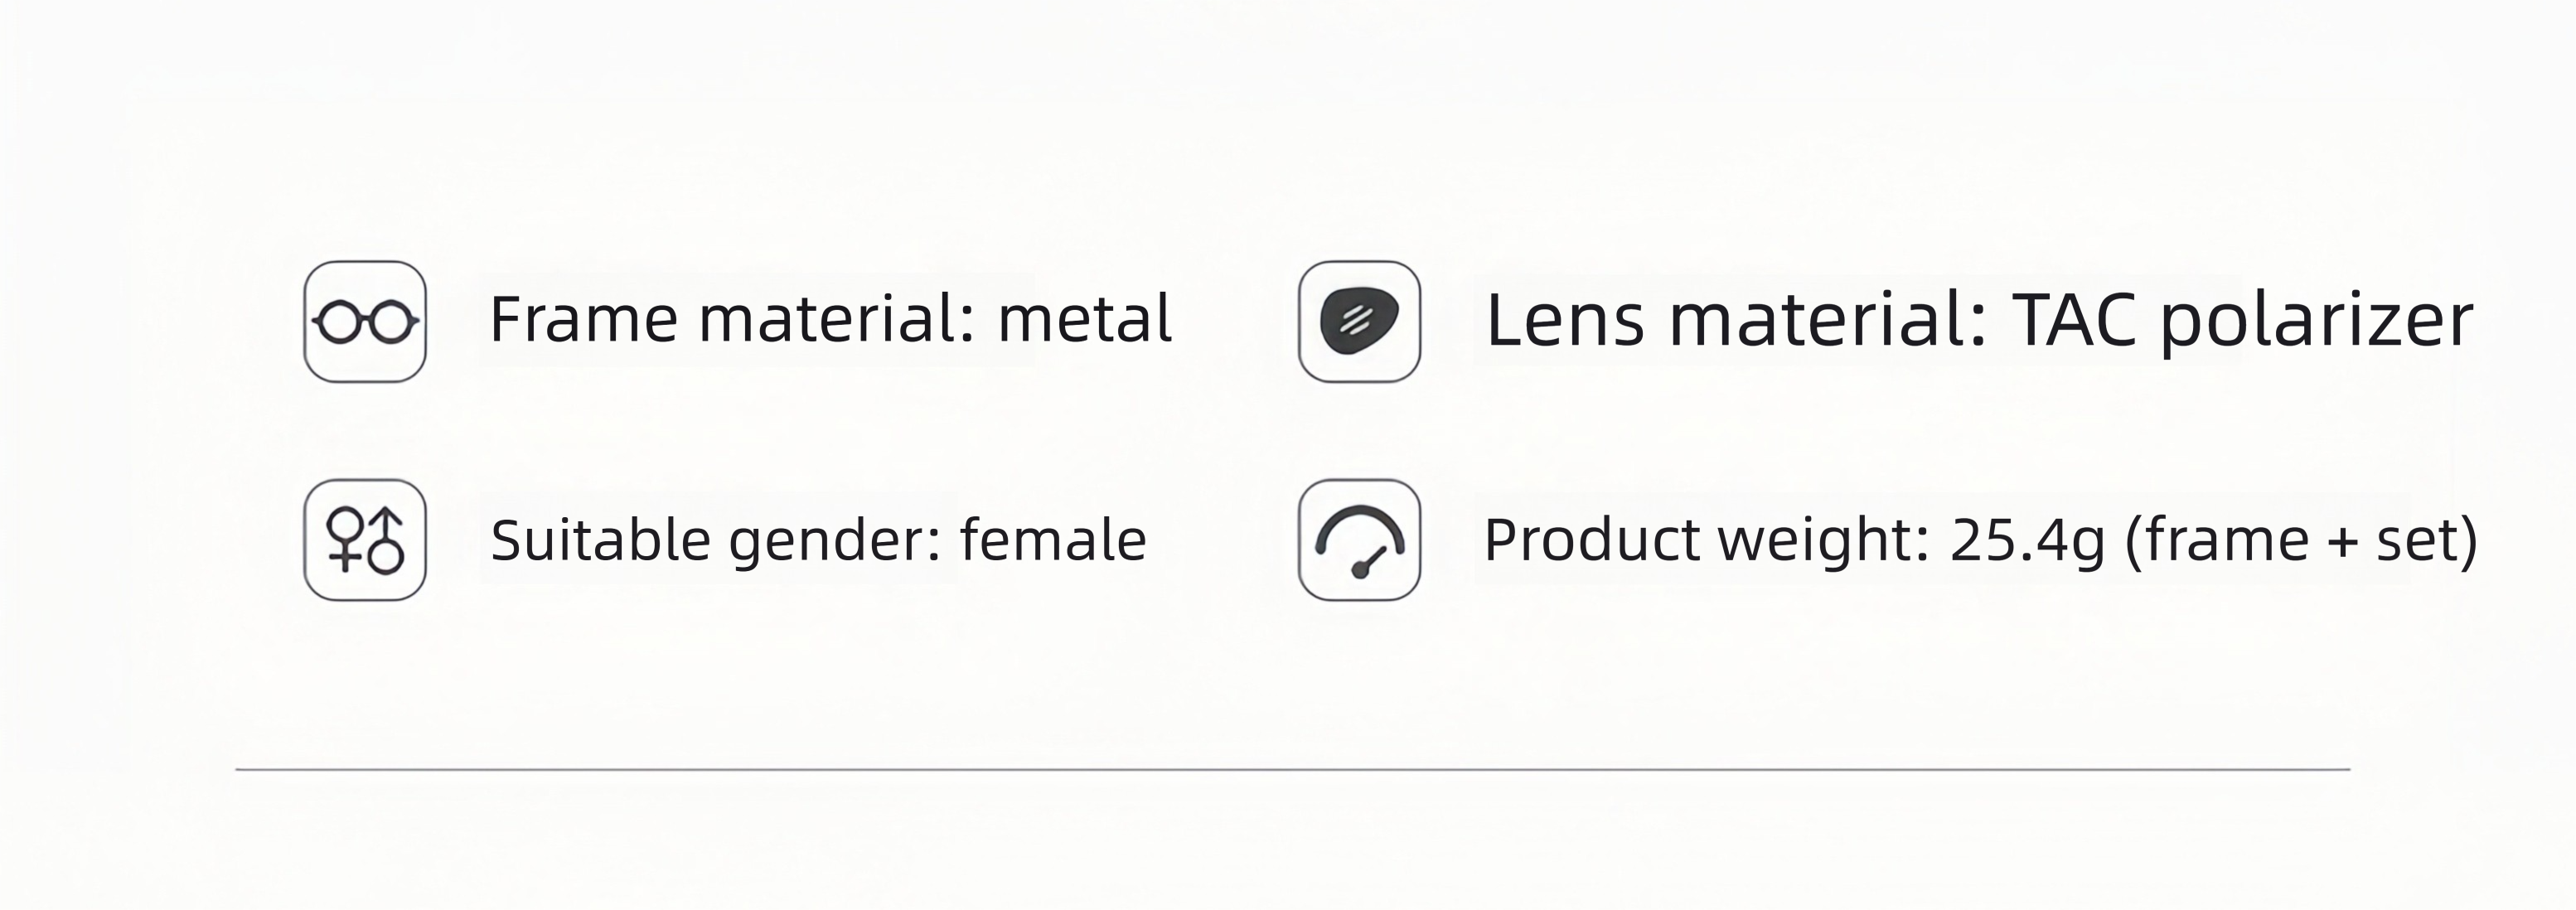Click the word "metal"
Image resolution: width=2576 pixels, height=910 pixels.
pos(1085,319)
